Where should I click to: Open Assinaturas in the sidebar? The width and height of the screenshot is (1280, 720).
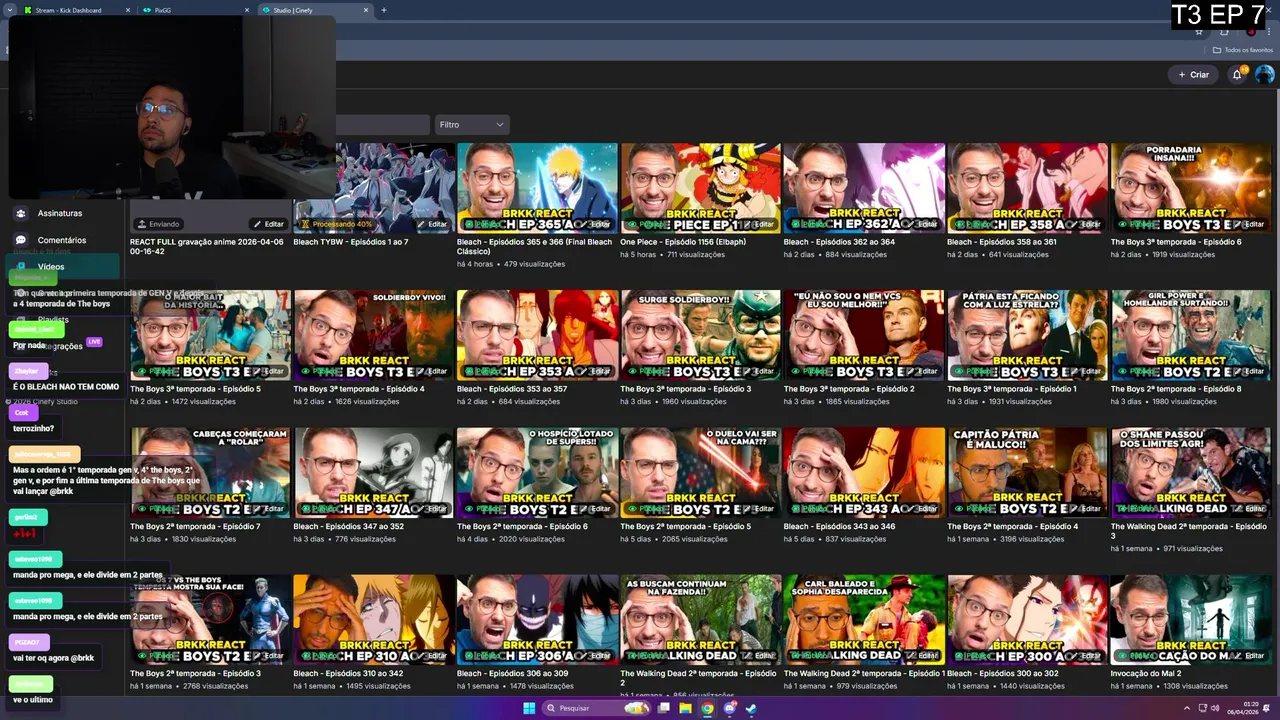(x=60, y=213)
